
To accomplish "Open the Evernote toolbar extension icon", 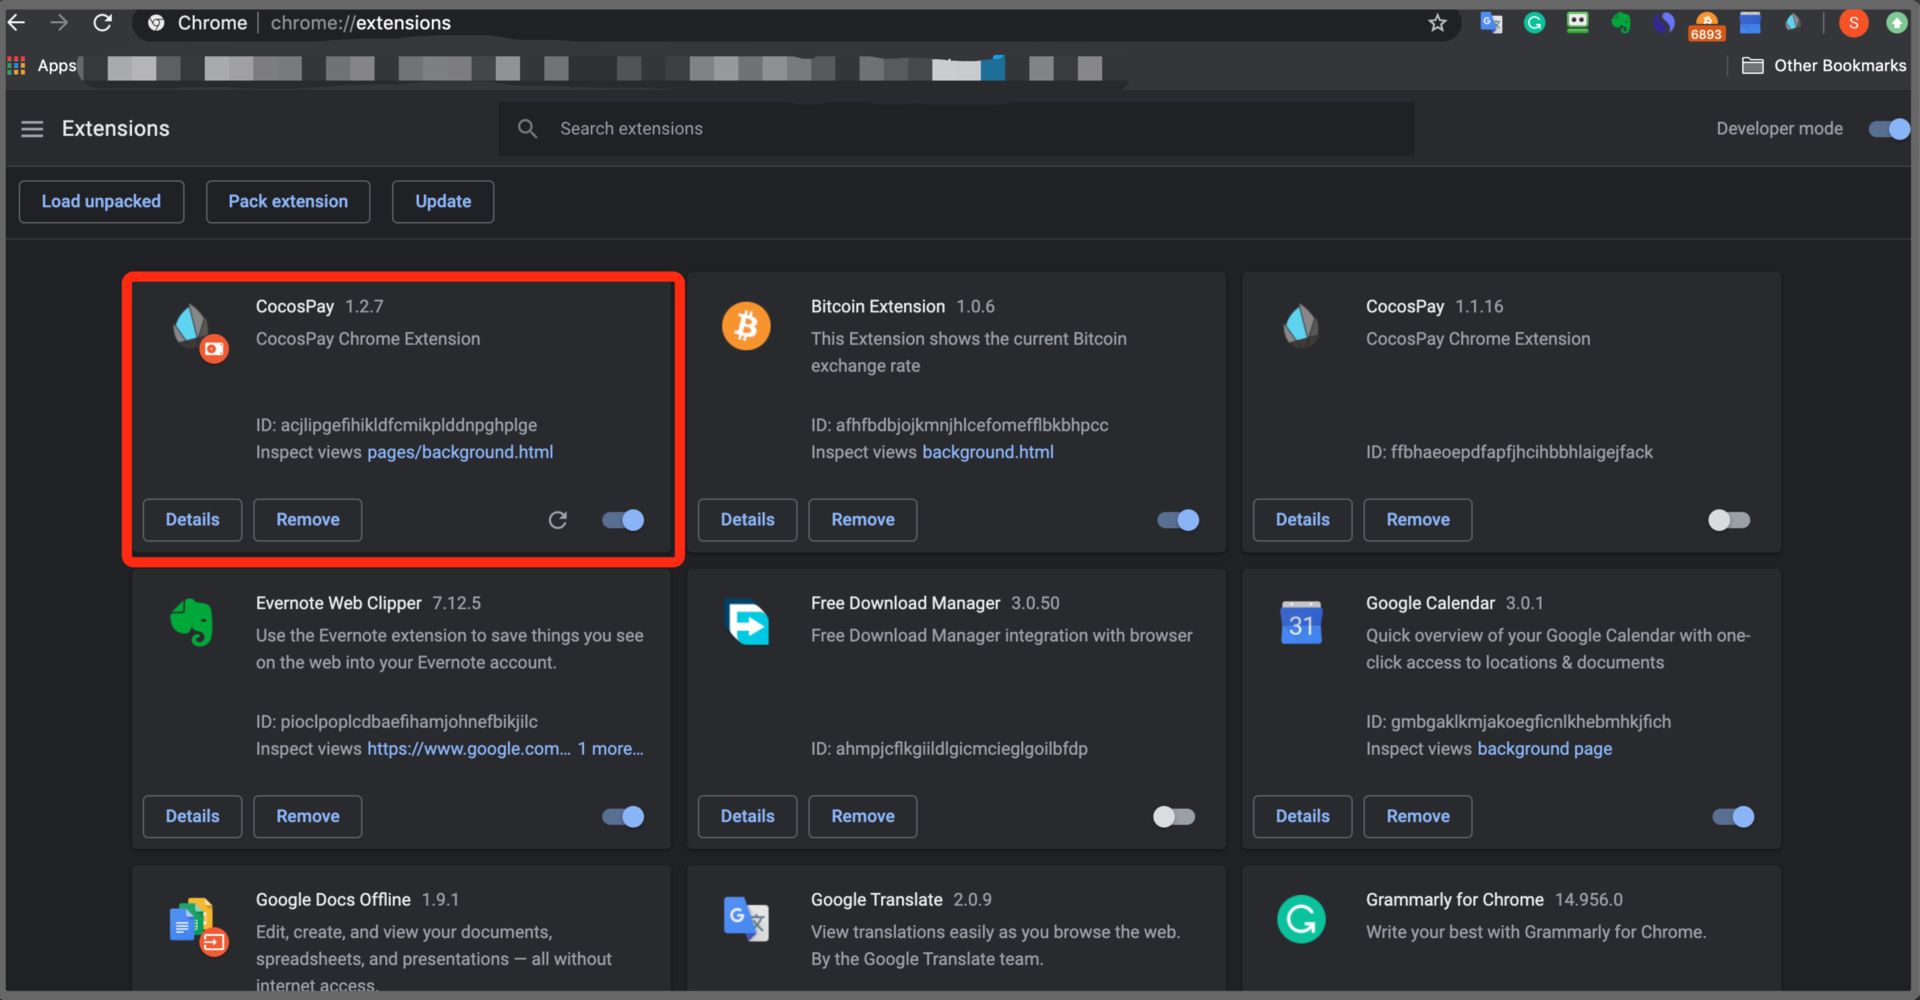I will click(x=1621, y=22).
